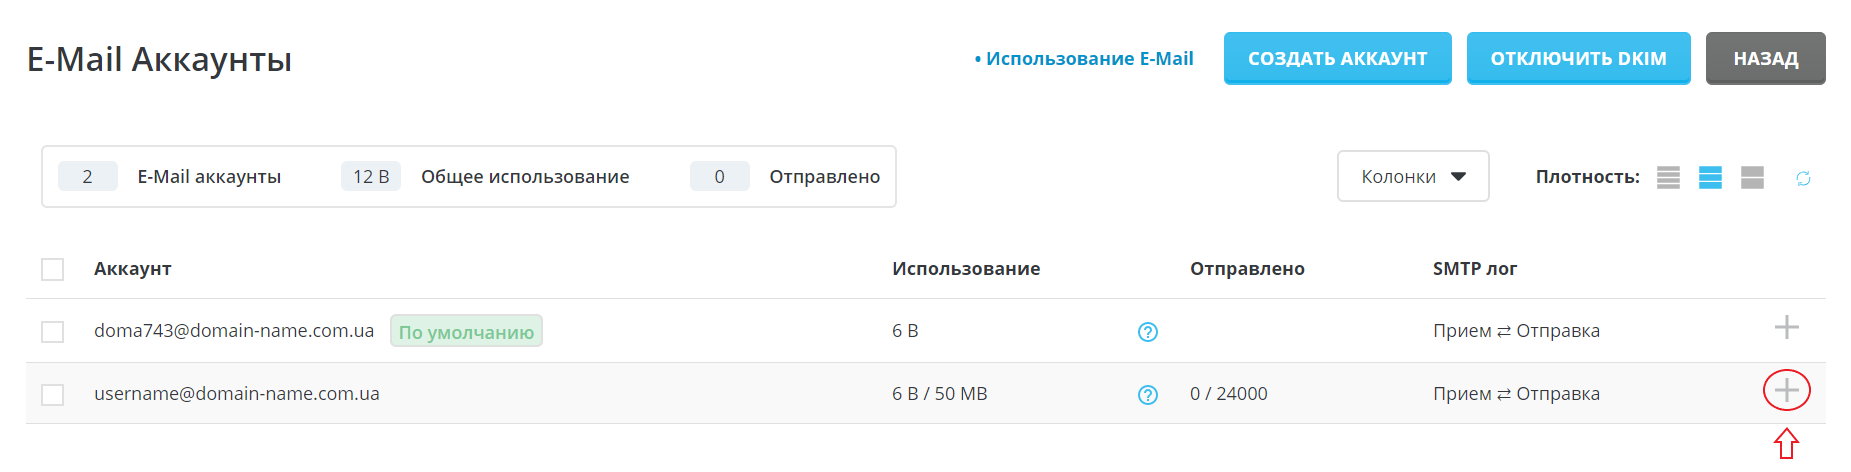Expand plus icon for doma743 account

[x=1786, y=327]
